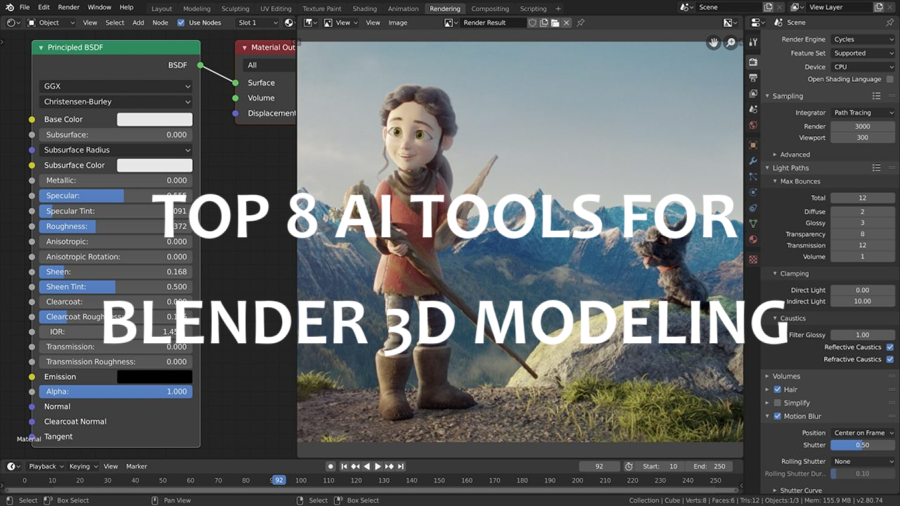This screenshot has height=506, width=900.
Task: Open the Render properties tab icon
Action: click(x=753, y=61)
